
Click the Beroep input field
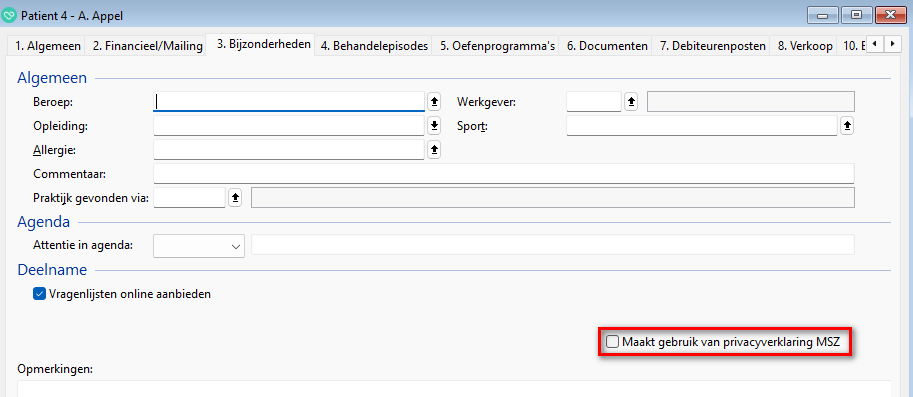point(289,101)
